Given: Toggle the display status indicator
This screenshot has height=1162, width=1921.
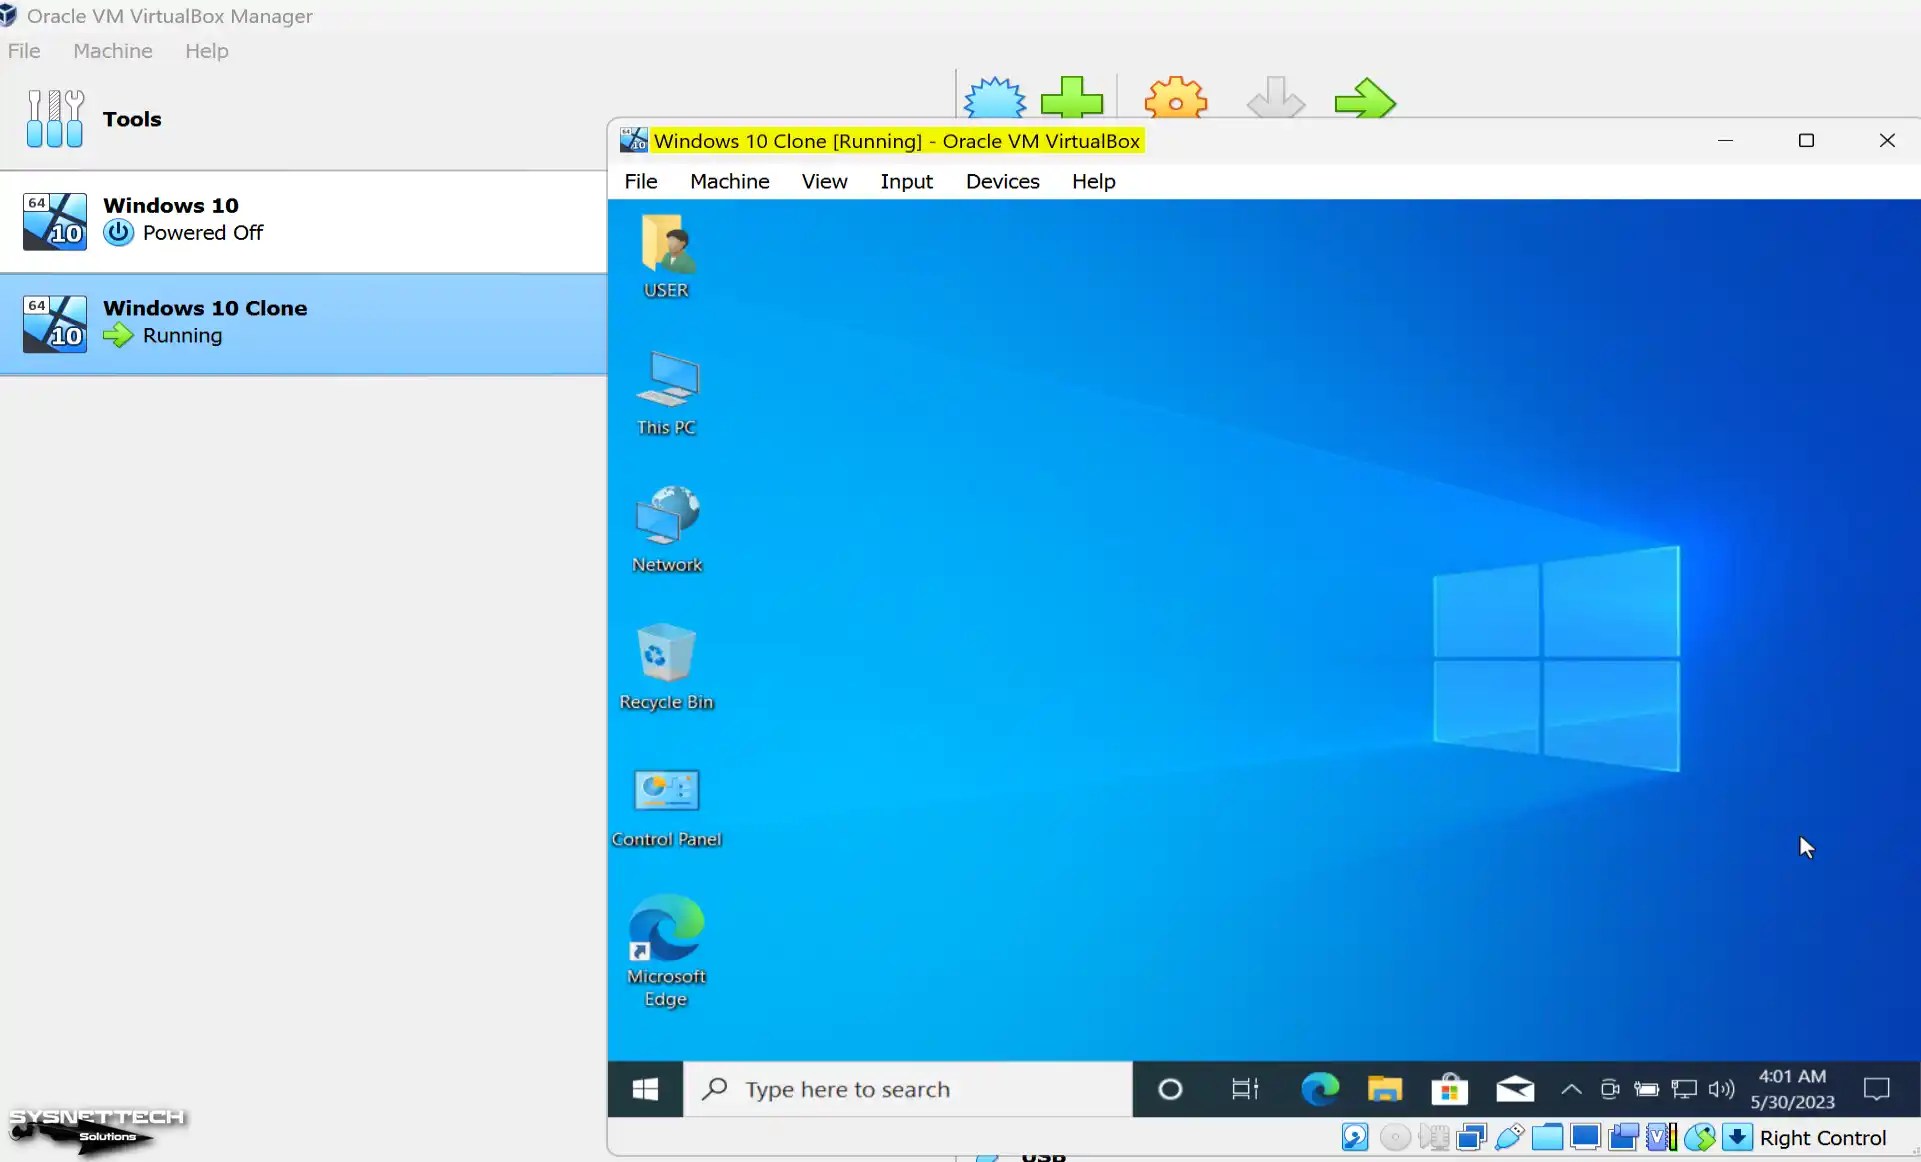Looking at the screenshot, I should click(x=1586, y=1137).
